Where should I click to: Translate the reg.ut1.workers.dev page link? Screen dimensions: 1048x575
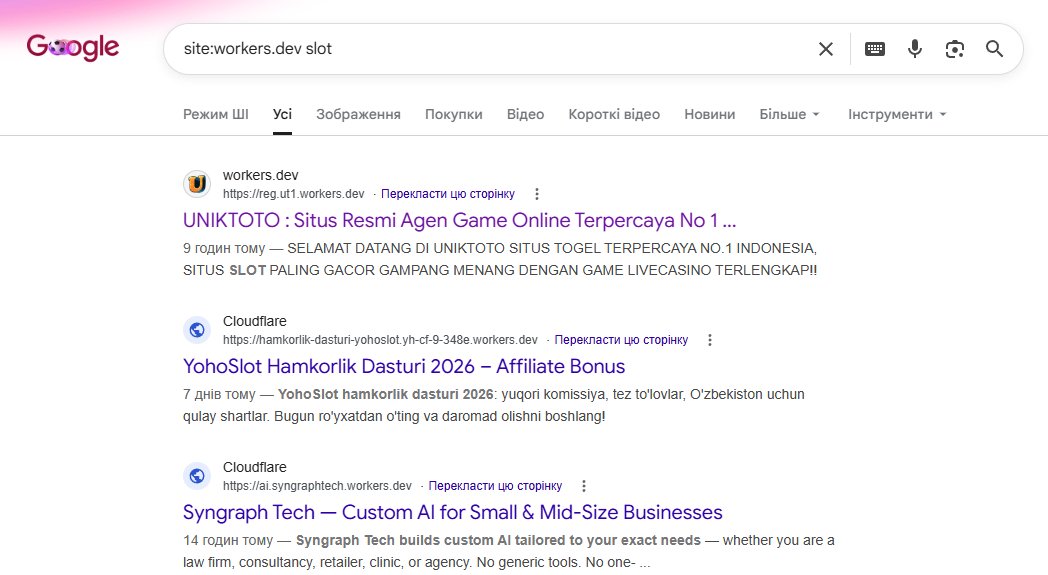pyautogui.click(x=448, y=194)
